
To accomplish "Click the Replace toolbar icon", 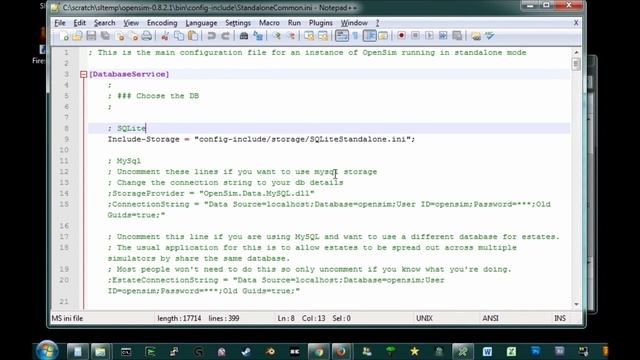I will coord(258,36).
